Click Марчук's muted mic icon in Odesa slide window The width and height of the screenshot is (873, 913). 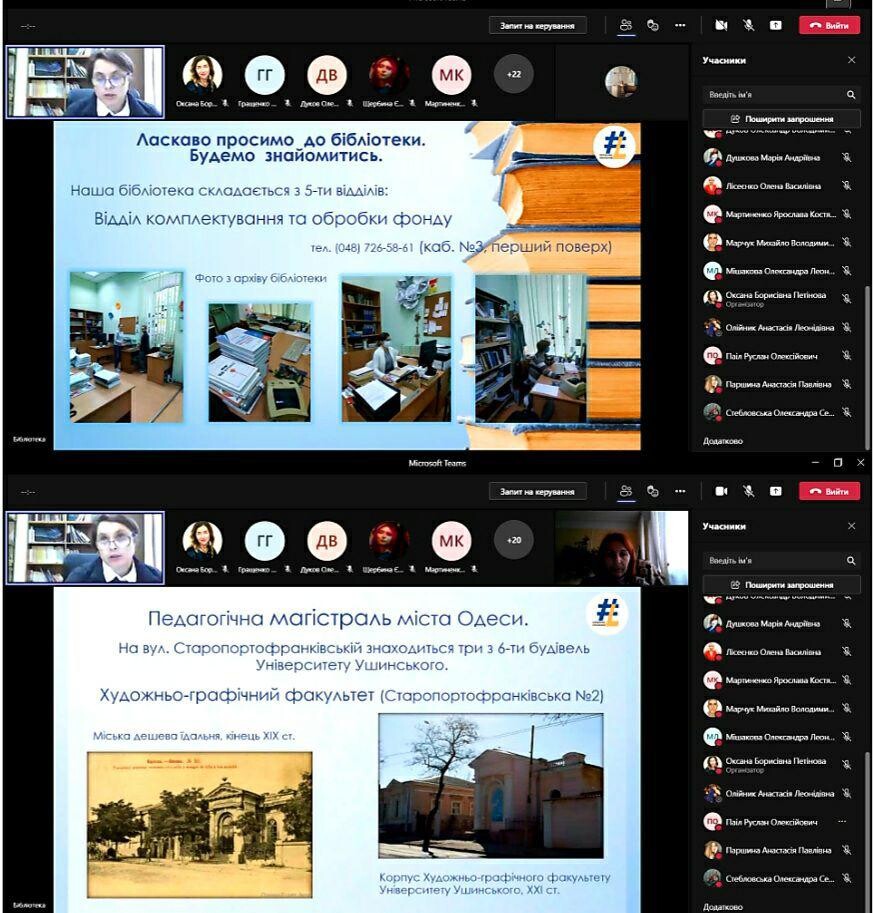pos(846,709)
